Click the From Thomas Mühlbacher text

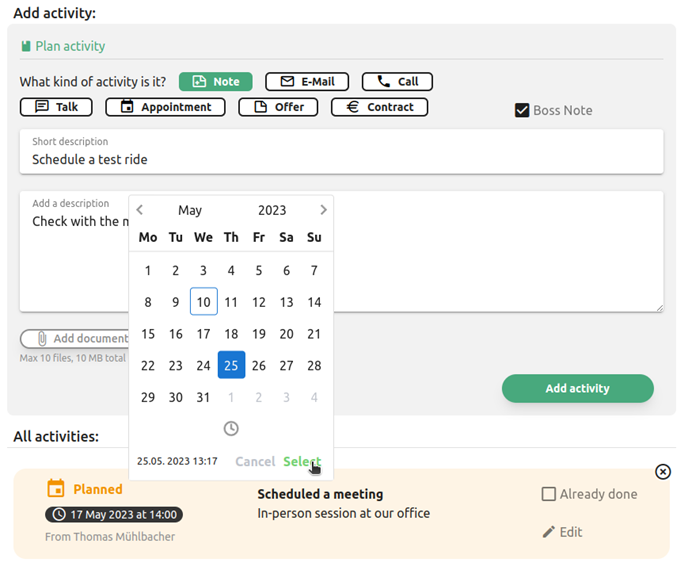coord(110,536)
